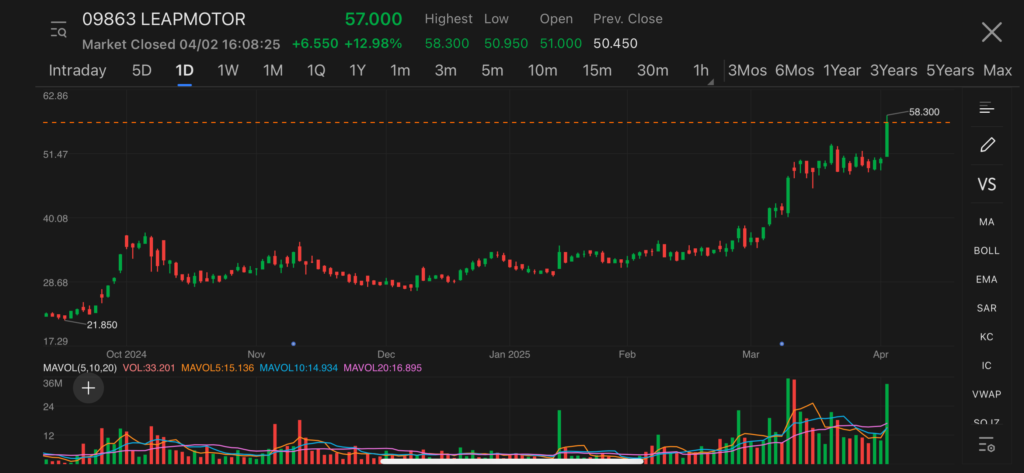Click the +6.550 price change
This screenshot has height=473, width=1024.
point(315,44)
